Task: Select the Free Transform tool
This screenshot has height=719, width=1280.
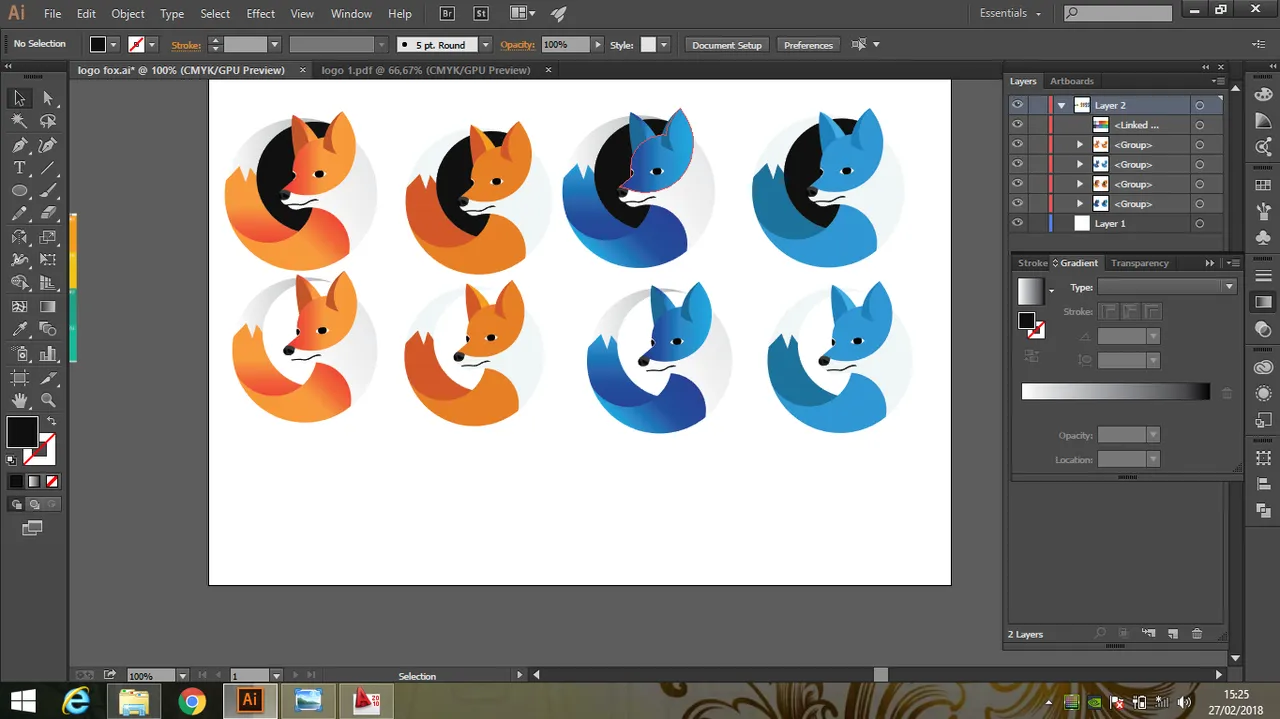Action: tap(48, 260)
